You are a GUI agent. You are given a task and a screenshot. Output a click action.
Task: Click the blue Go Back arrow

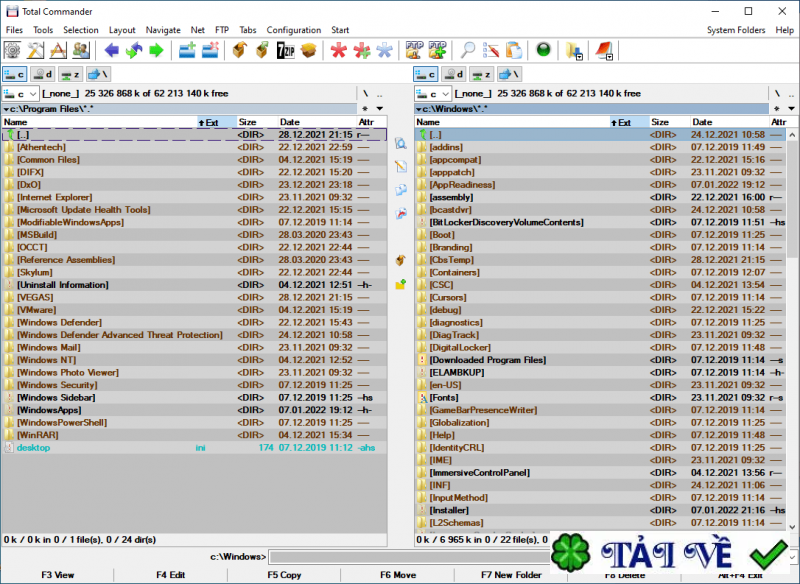[x=112, y=50]
